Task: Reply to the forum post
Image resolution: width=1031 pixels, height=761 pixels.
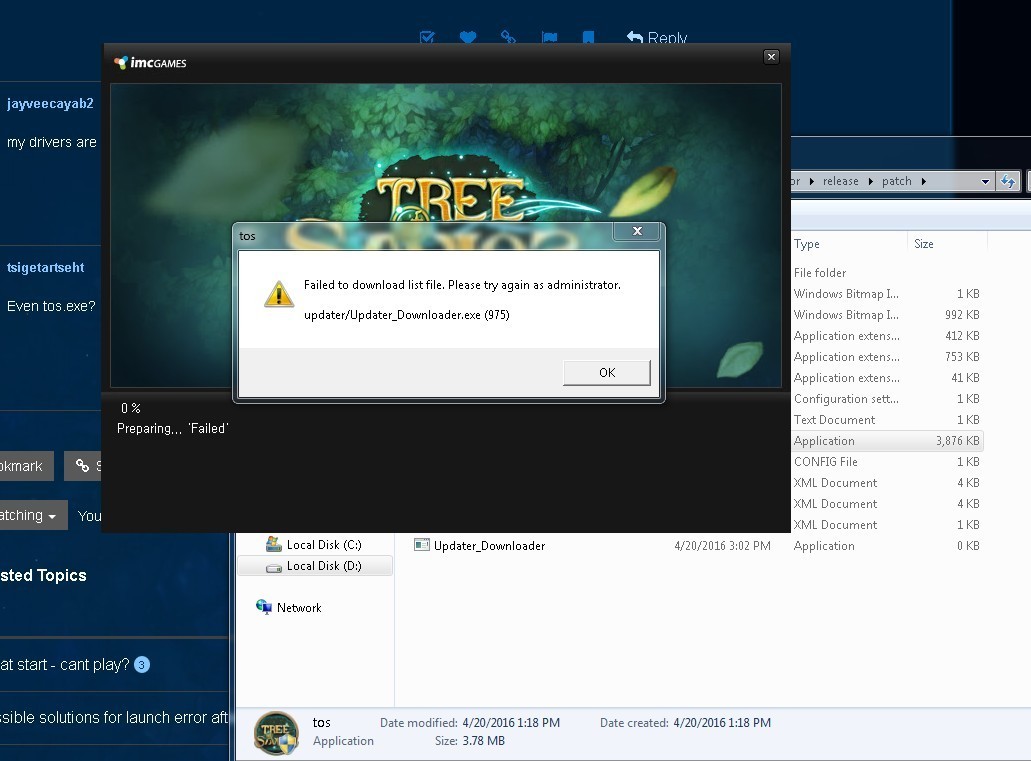Action: click(x=657, y=38)
